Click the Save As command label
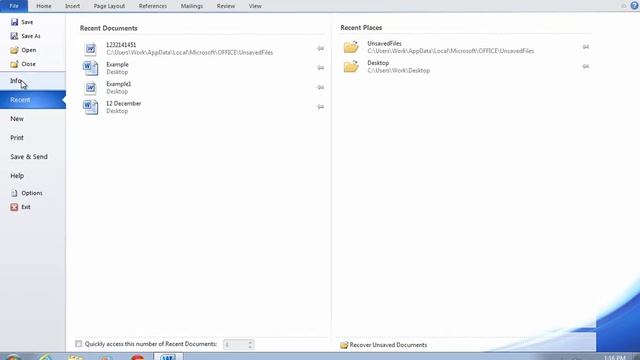 [x=31, y=36]
